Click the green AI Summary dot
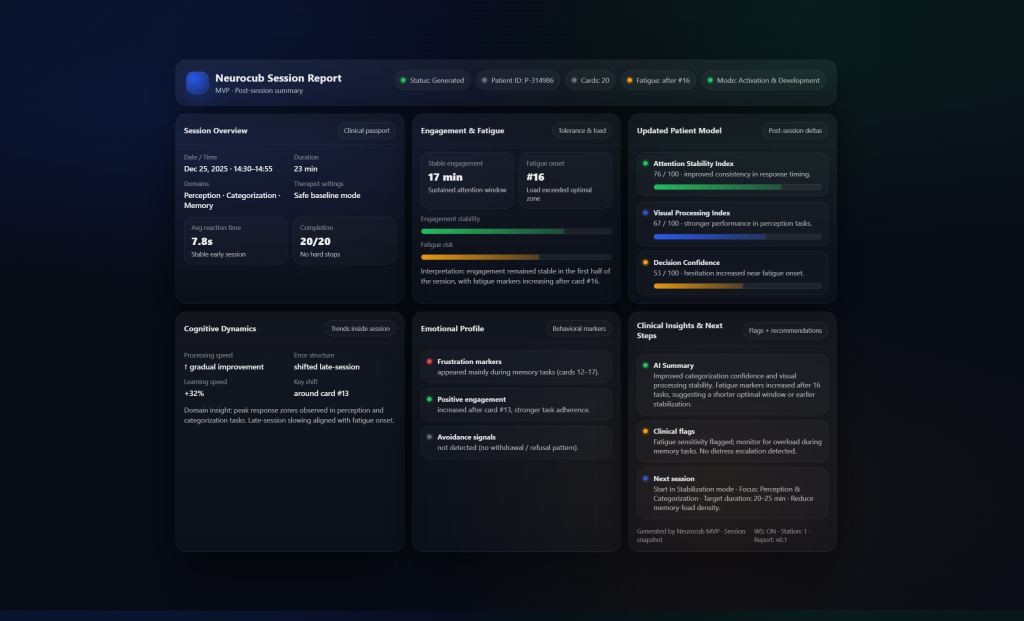This screenshot has width=1024, height=621. pos(645,365)
